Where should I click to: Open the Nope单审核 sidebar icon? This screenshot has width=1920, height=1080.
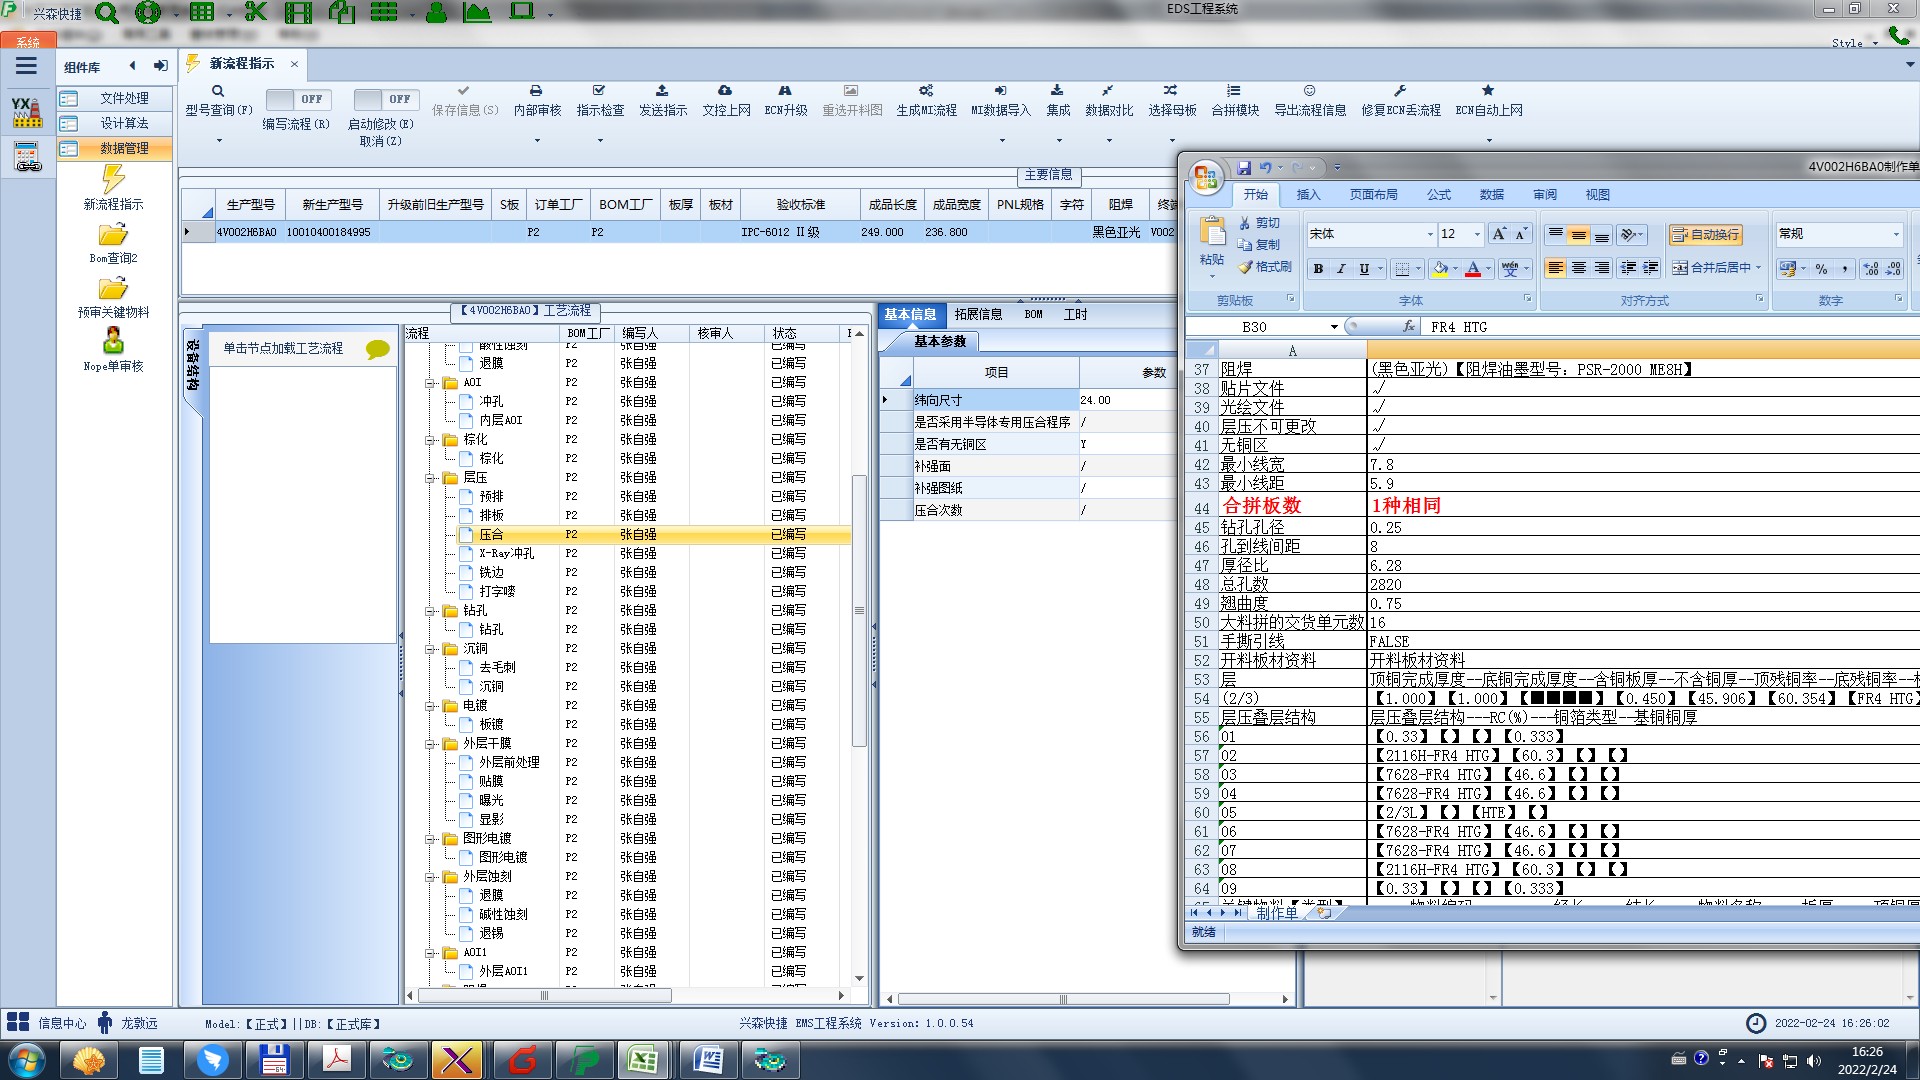(113, 341)
